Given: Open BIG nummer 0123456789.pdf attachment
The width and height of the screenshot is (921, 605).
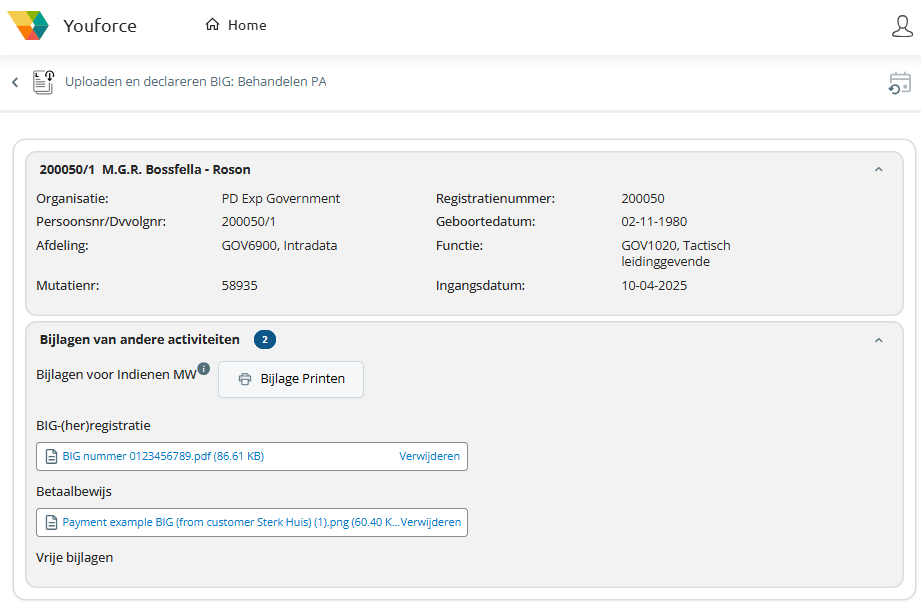Looking at the screenshot, I should (163, 456).
